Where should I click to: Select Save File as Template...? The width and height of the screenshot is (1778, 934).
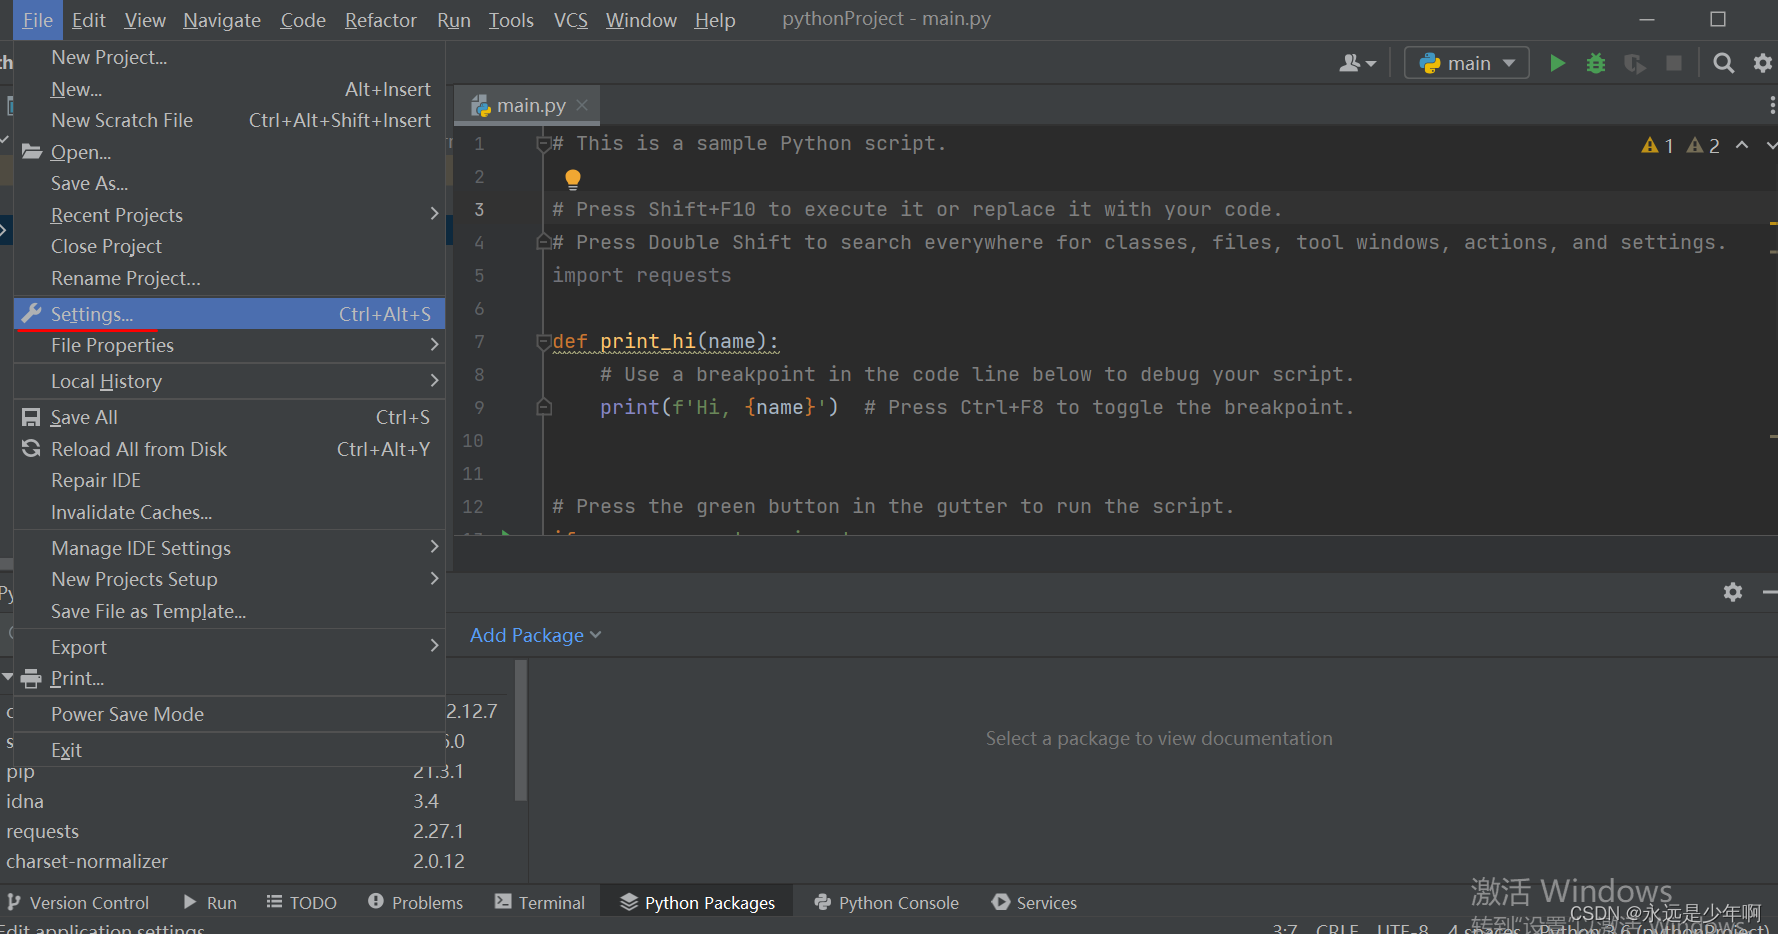(229, 611)
